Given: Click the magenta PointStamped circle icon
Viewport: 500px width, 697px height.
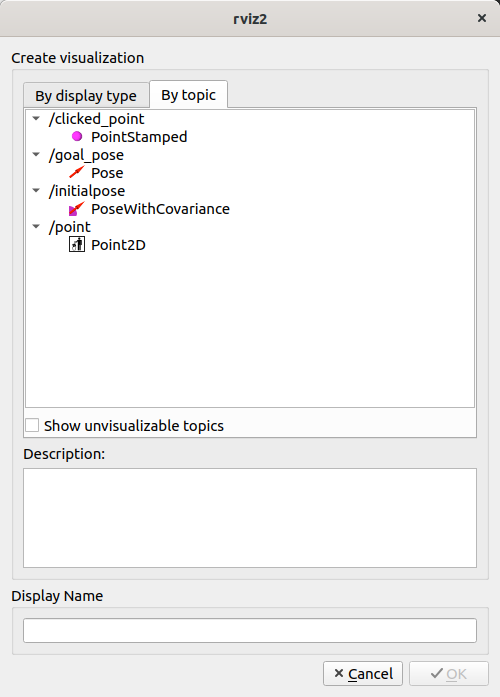Looking at the screenshot, I should (x=77, y=136).
